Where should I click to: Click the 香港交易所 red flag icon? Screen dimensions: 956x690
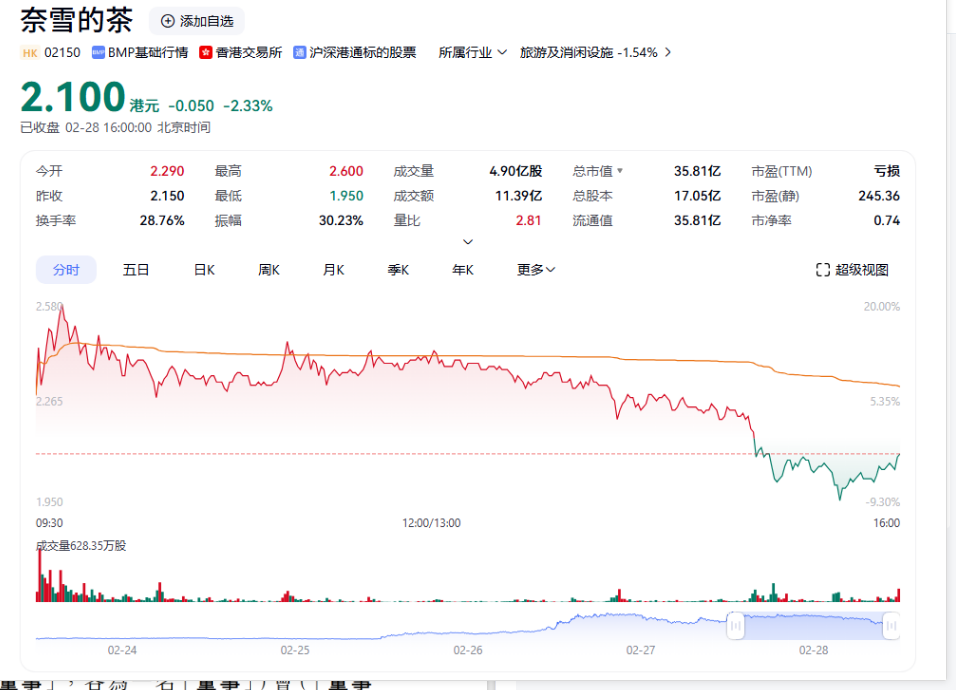(205, 53)
